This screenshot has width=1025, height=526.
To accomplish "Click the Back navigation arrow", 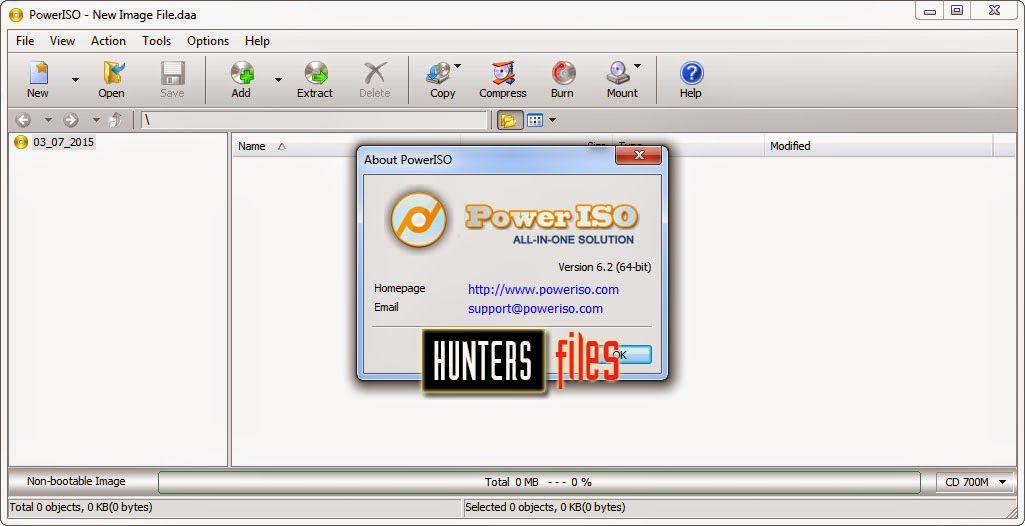I will click(23, 120).
